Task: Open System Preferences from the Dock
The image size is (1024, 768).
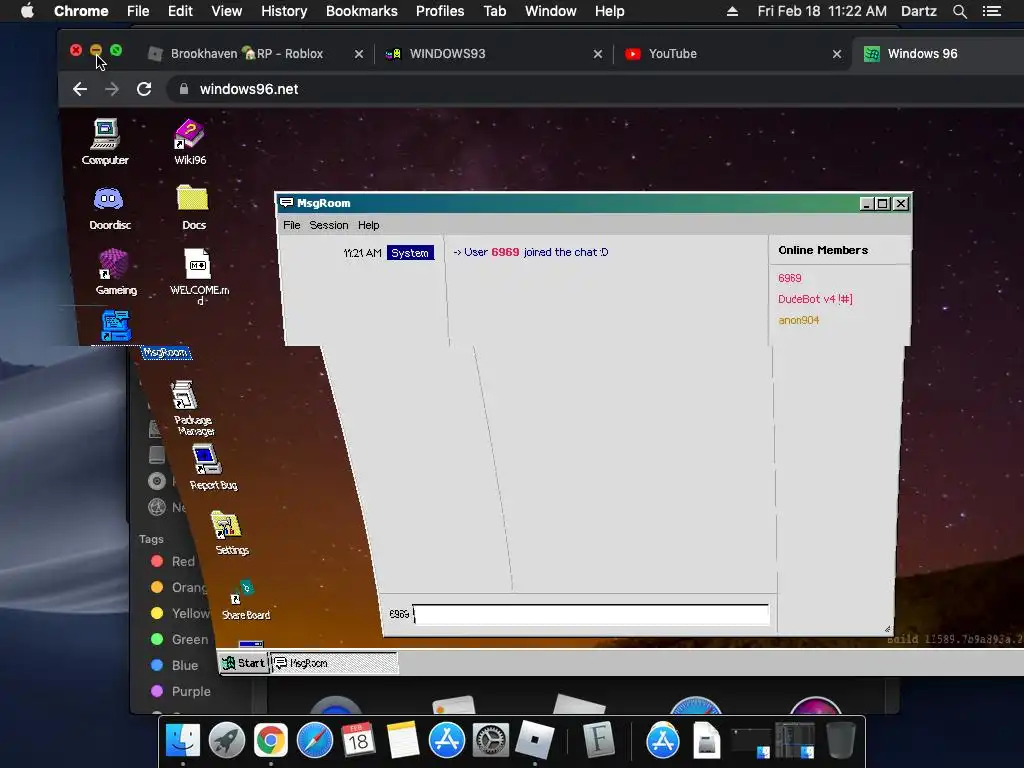Action: [490, 740]
